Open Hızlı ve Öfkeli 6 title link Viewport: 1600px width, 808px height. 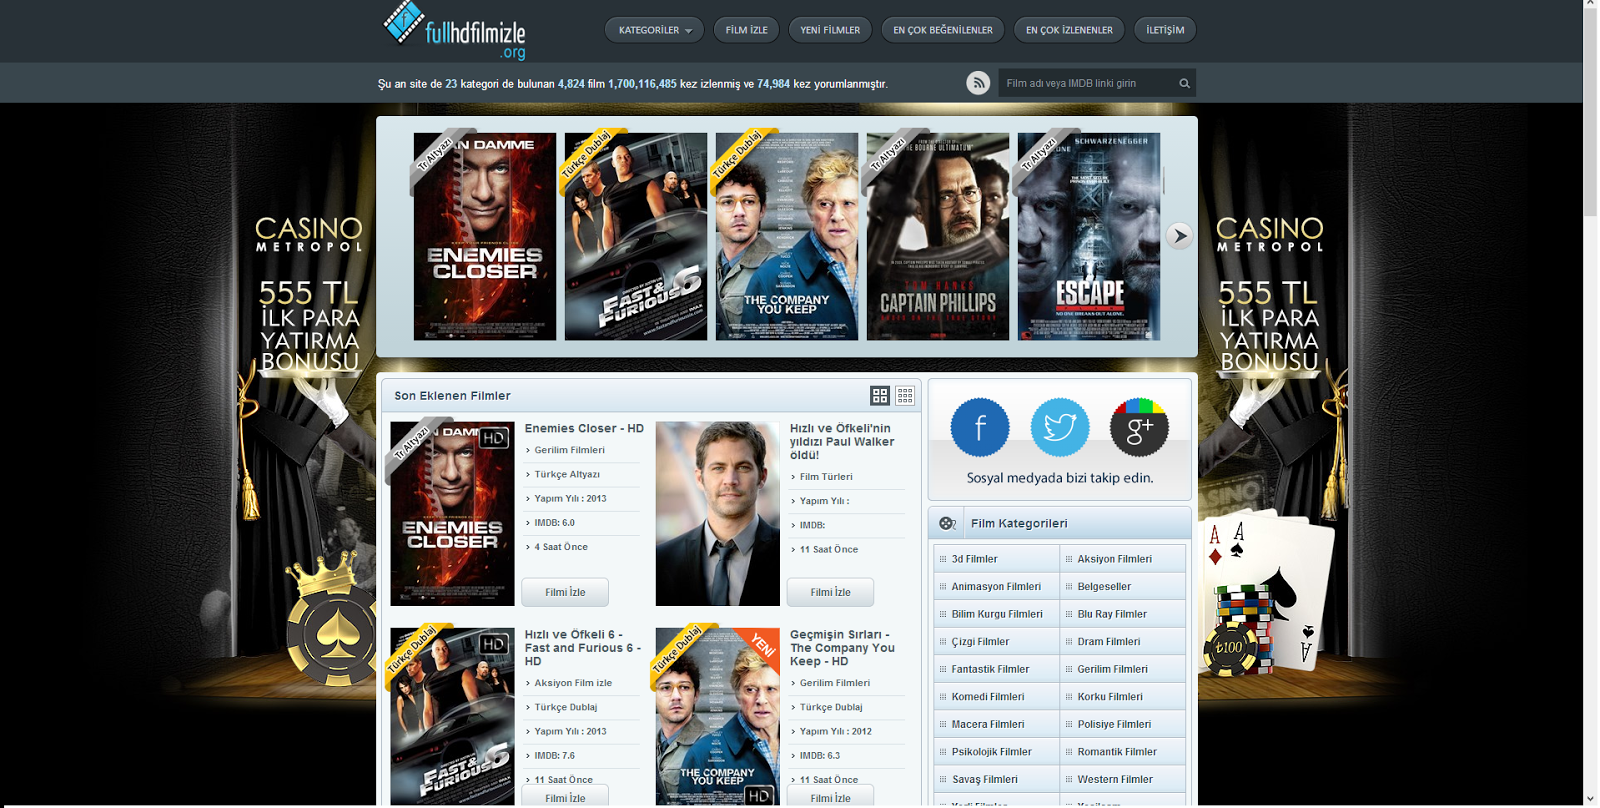pos(583,648)
